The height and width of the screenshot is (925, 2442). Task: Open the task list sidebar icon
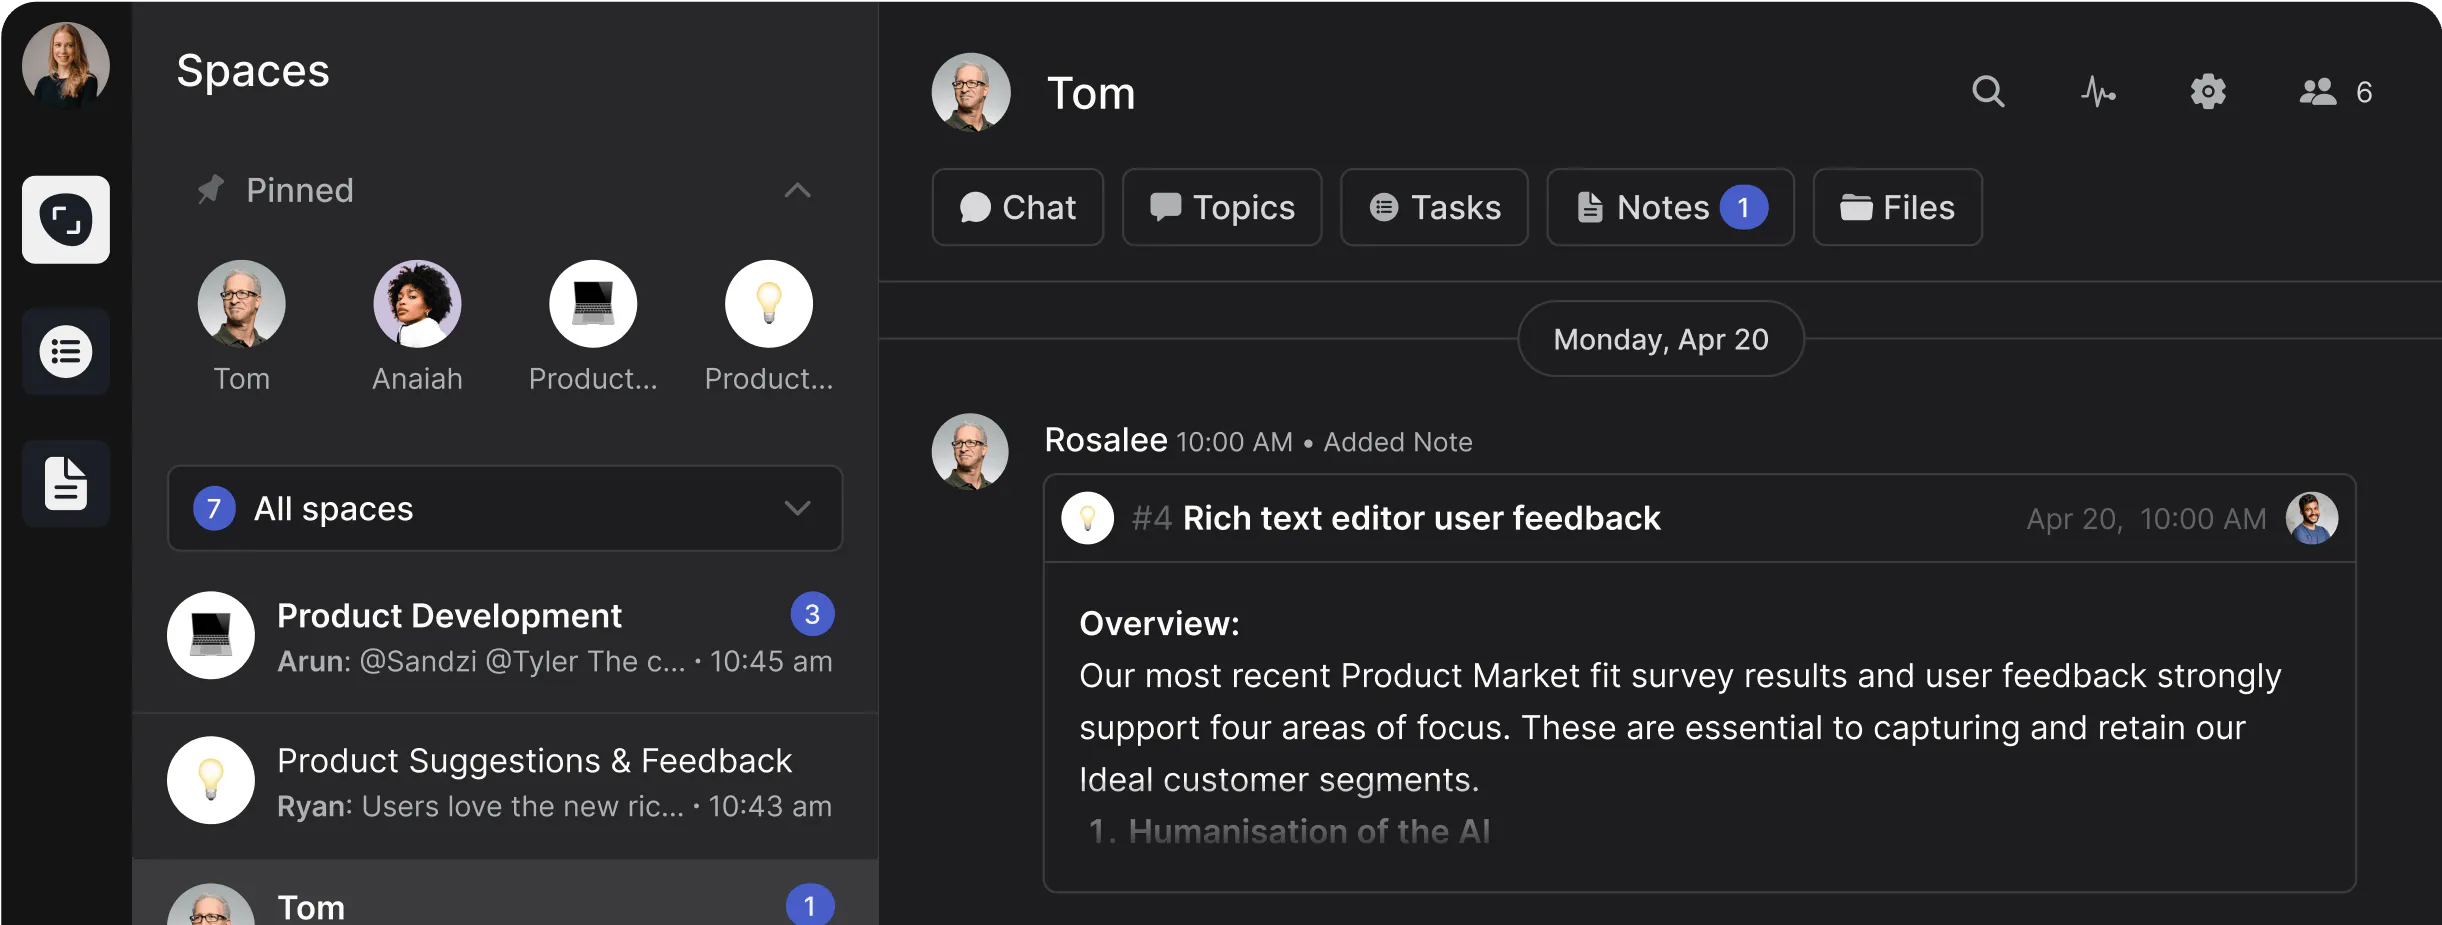pyautogui.click(x=66, y=352)
